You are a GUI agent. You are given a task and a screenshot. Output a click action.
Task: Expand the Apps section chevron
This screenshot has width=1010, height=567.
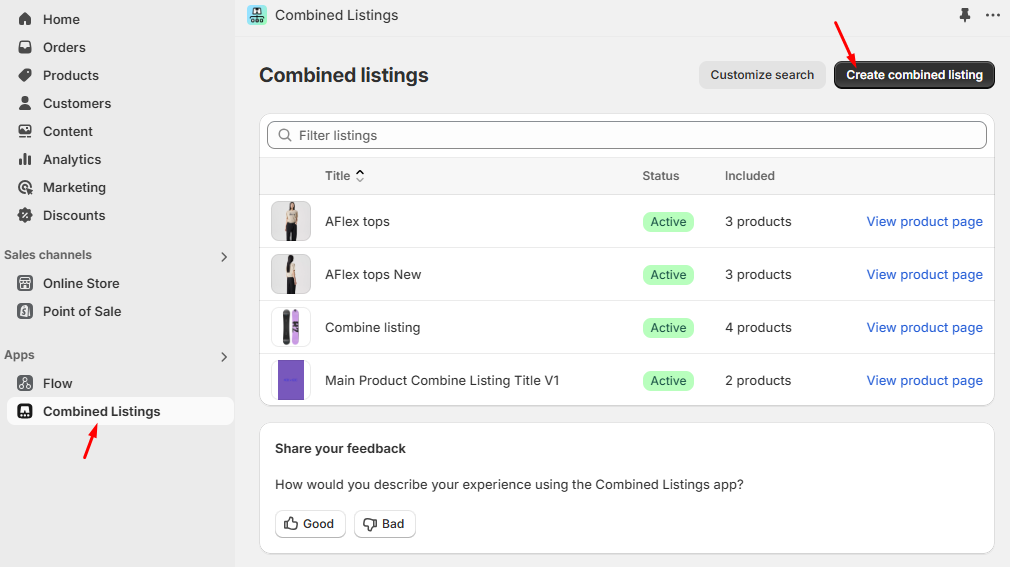(224, 357)
